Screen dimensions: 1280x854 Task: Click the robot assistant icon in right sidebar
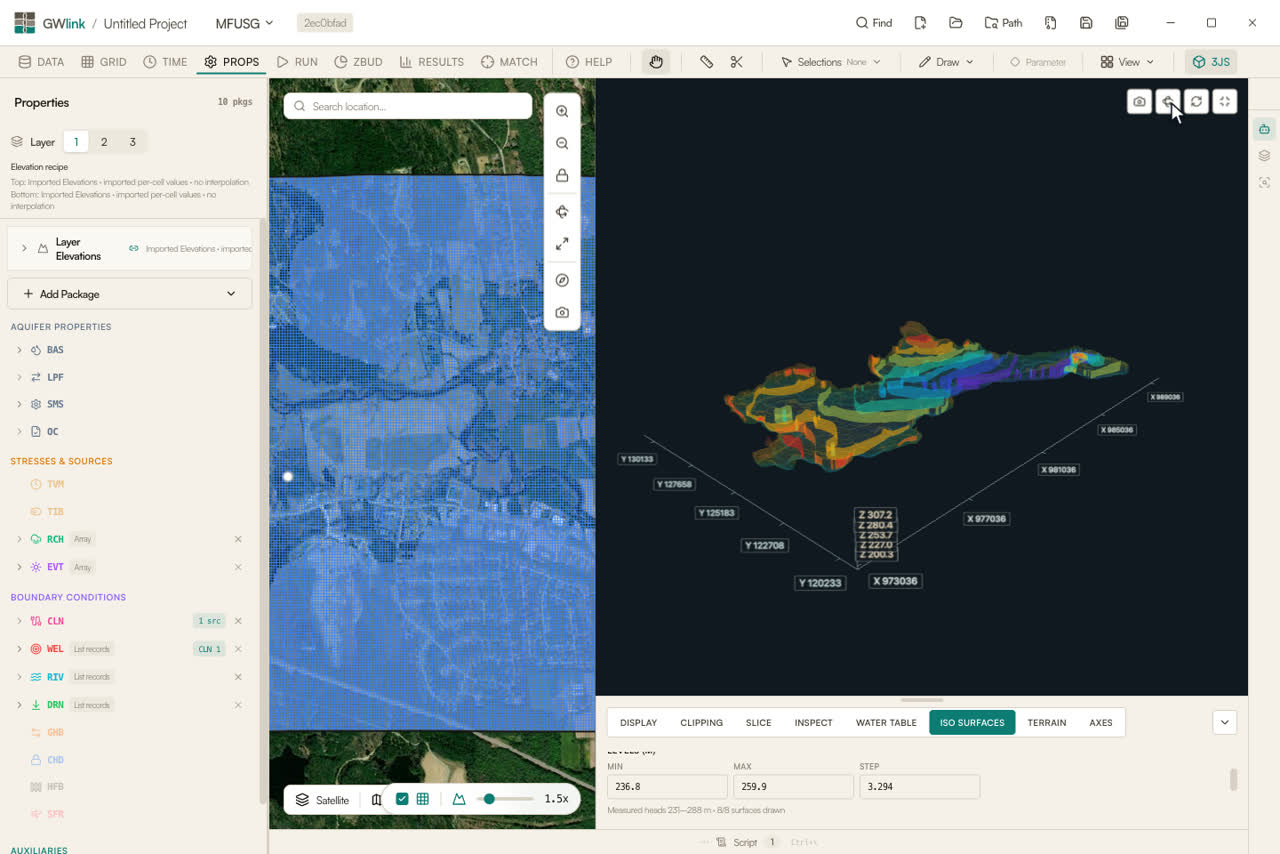(x=1264, y=129)
